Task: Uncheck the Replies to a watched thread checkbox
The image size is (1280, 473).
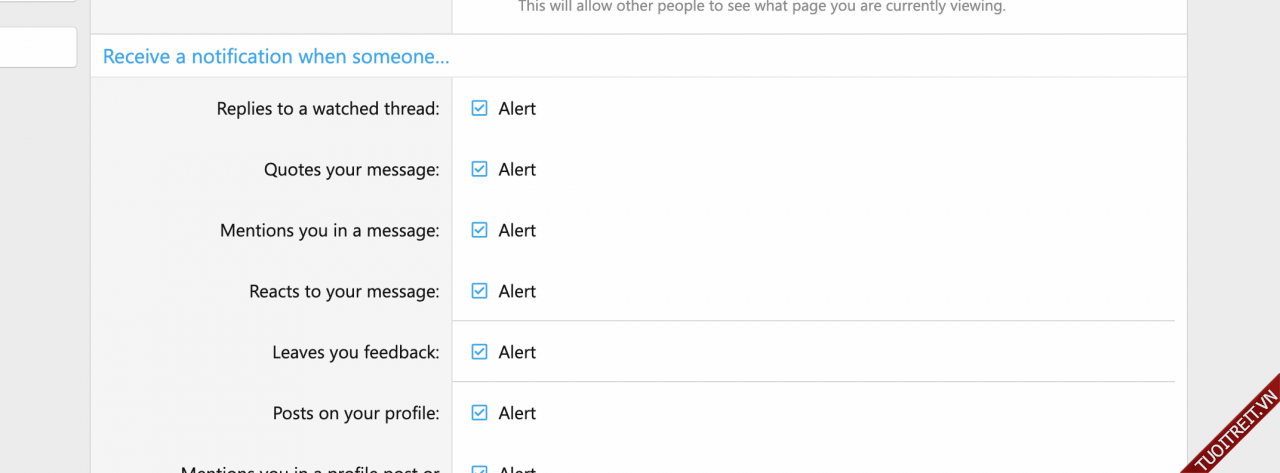Action: pyautogui.click(x=479, y=108)
